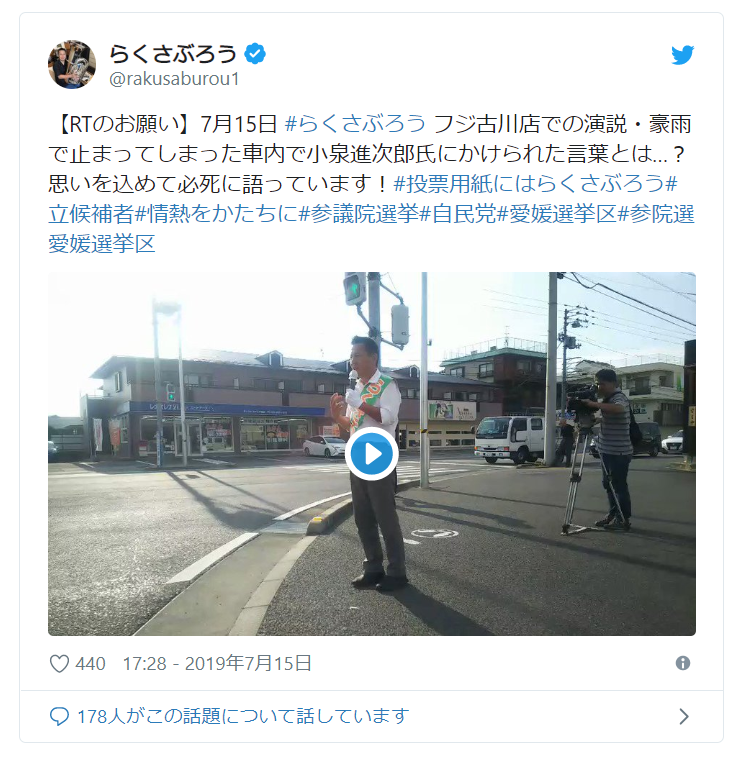Screen dimensions: 739x757
Task: Click the らくさぶろう display name
Action: (x=173, y=54)
